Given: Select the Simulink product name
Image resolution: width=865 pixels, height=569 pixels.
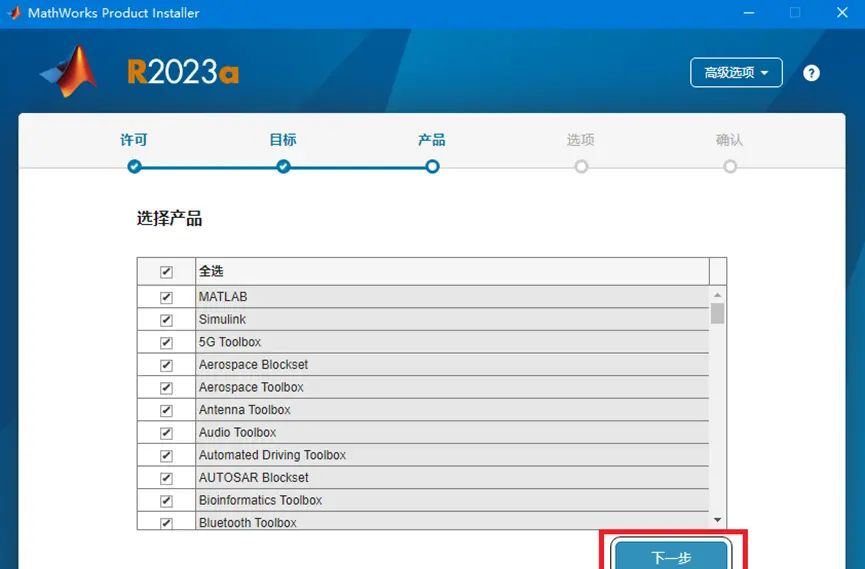Looking at the screenshot, I should (x=222, y=320).
